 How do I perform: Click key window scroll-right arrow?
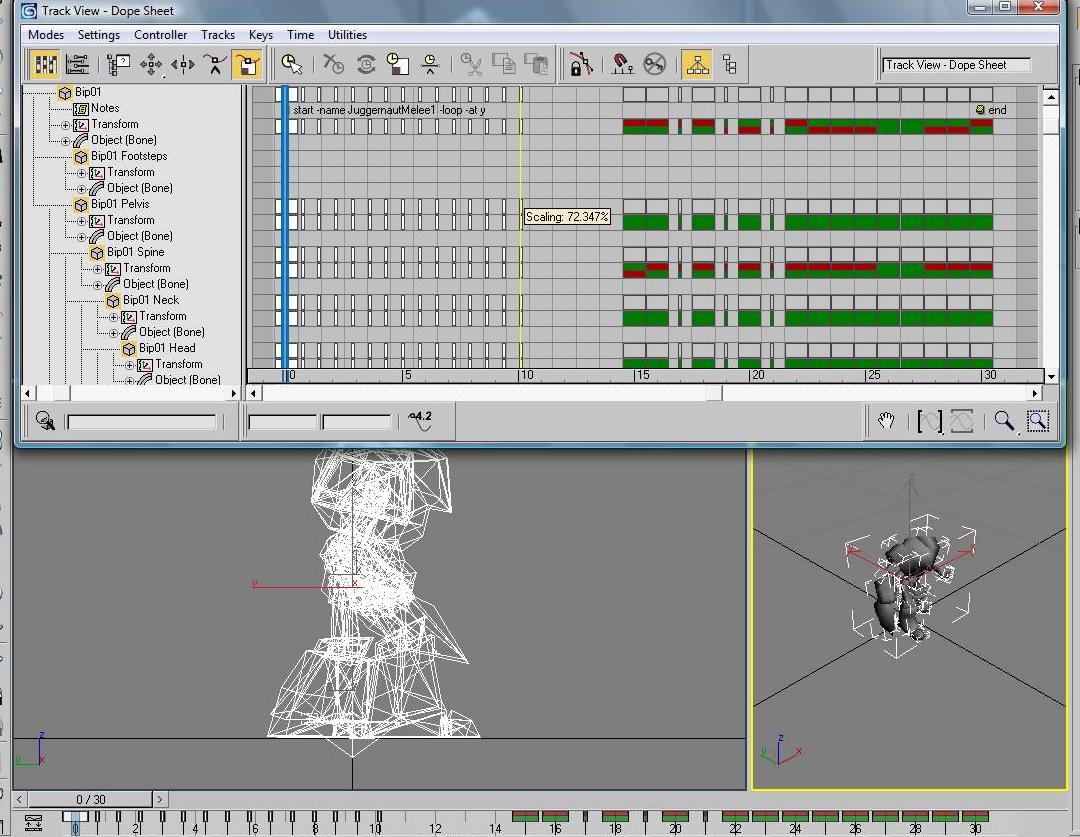pos(1035,393)
